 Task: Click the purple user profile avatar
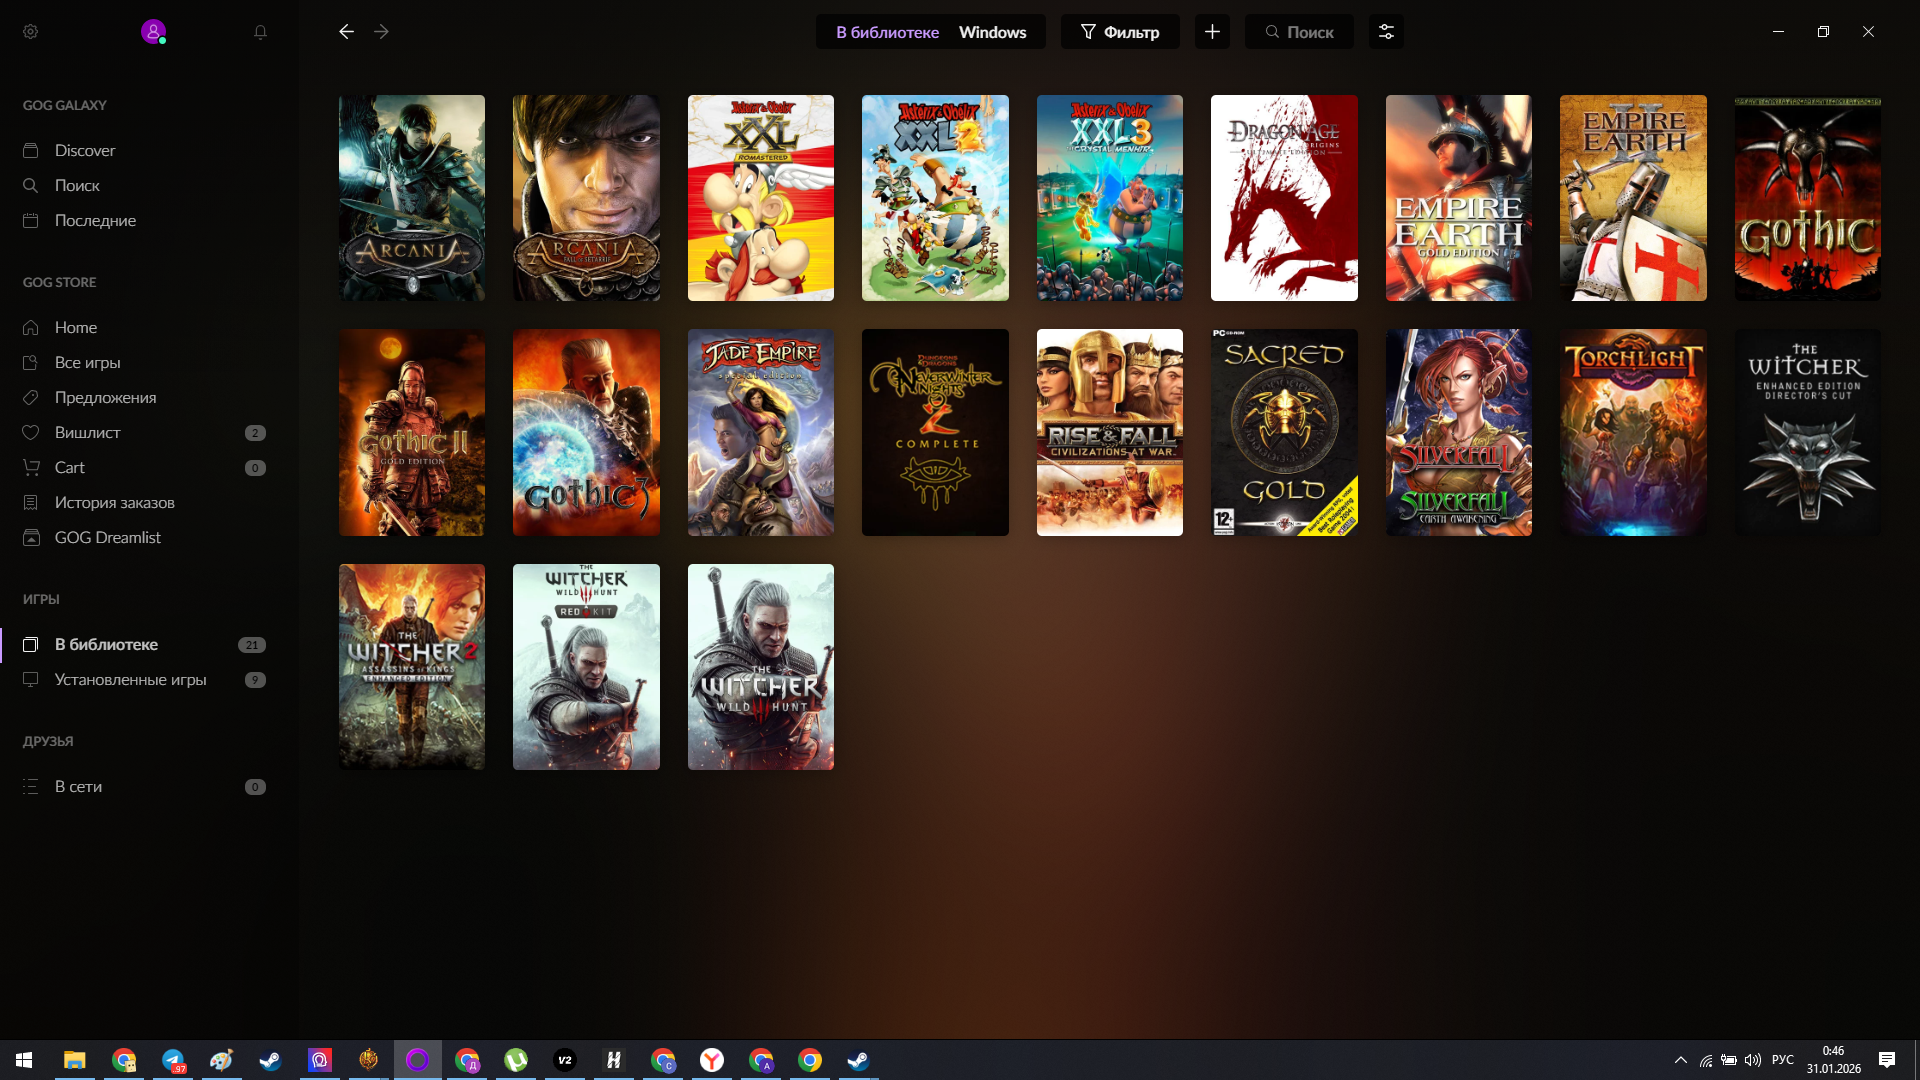click(153, 32)
